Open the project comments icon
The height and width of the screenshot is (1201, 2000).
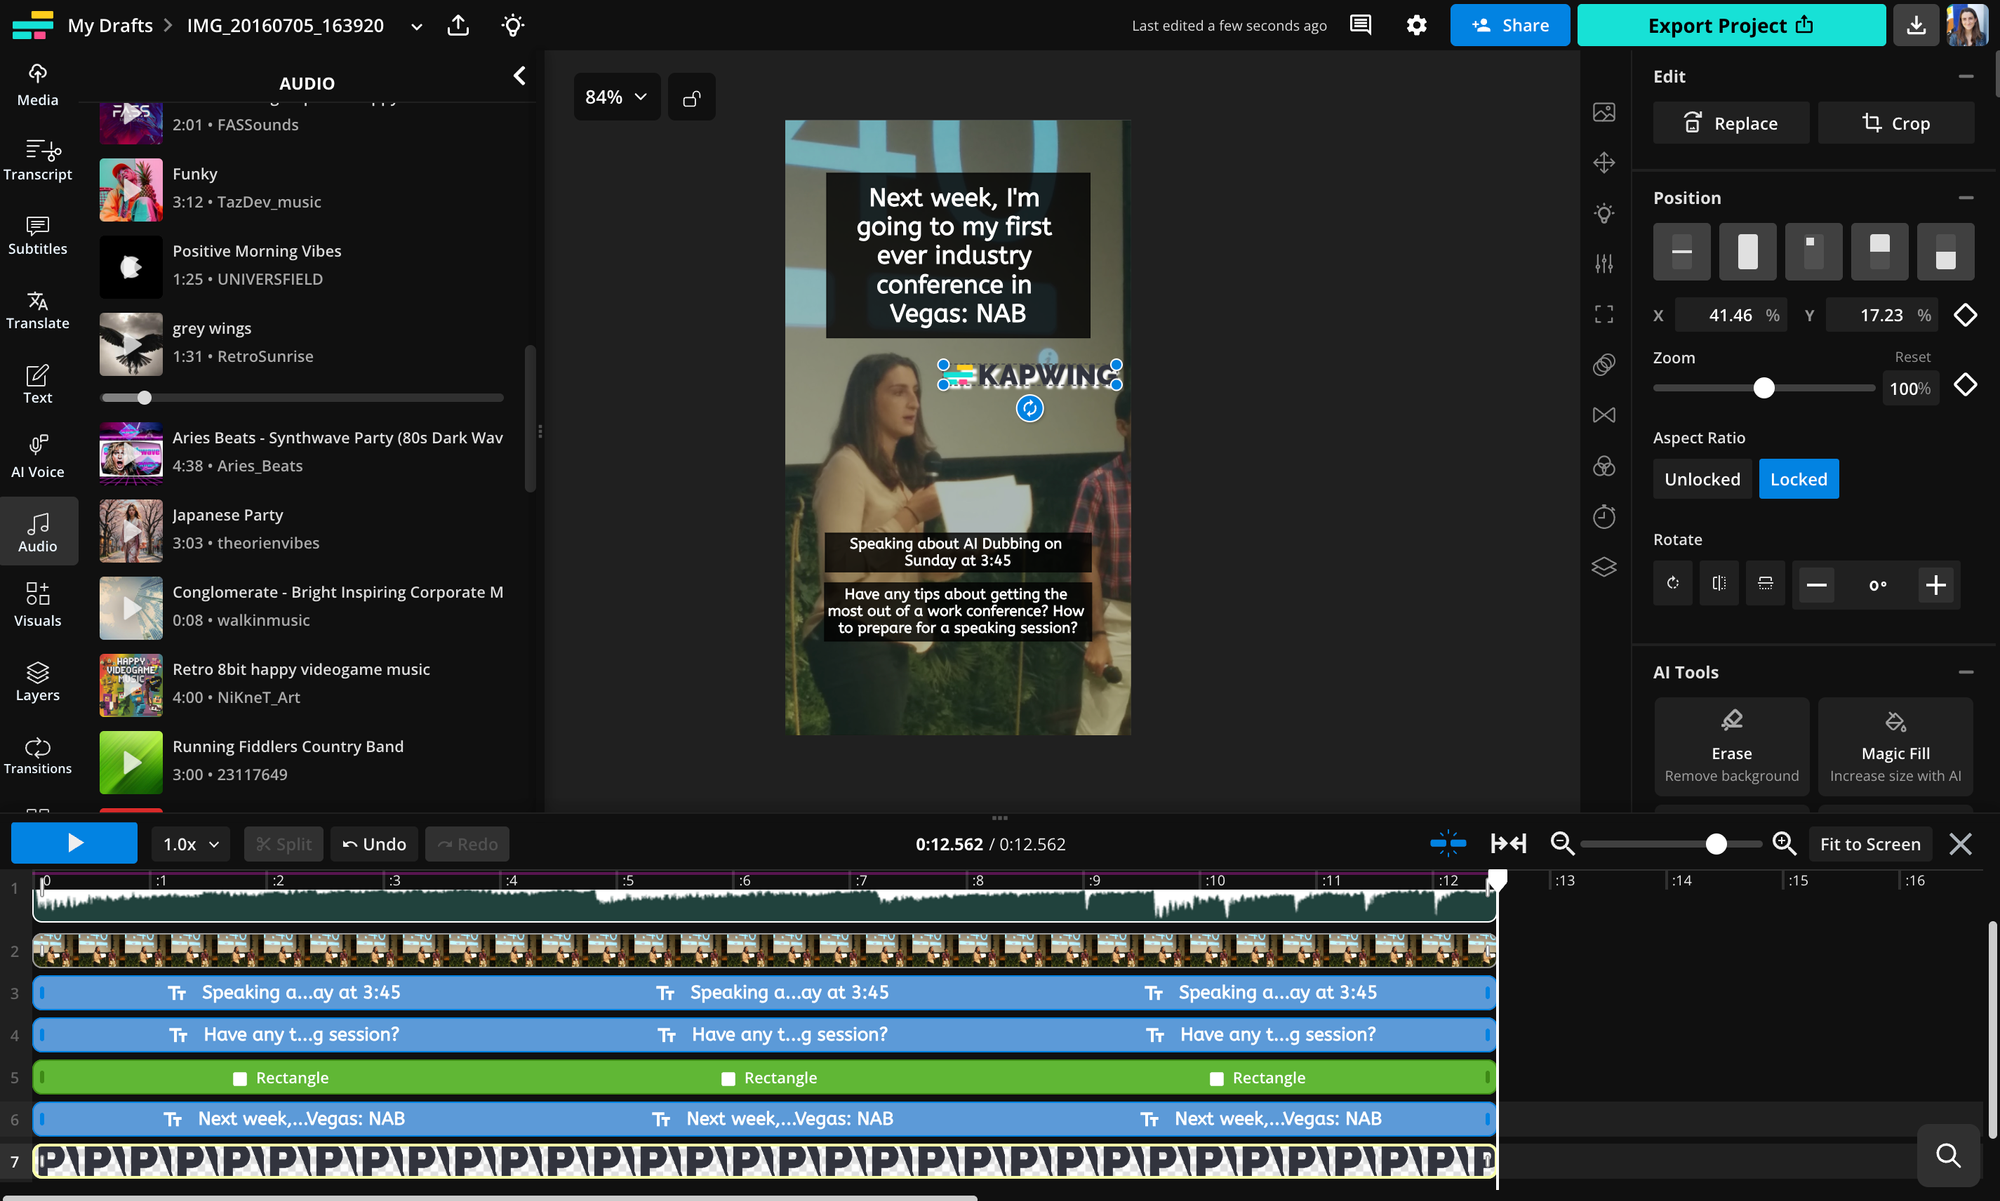pos(1360,25)
